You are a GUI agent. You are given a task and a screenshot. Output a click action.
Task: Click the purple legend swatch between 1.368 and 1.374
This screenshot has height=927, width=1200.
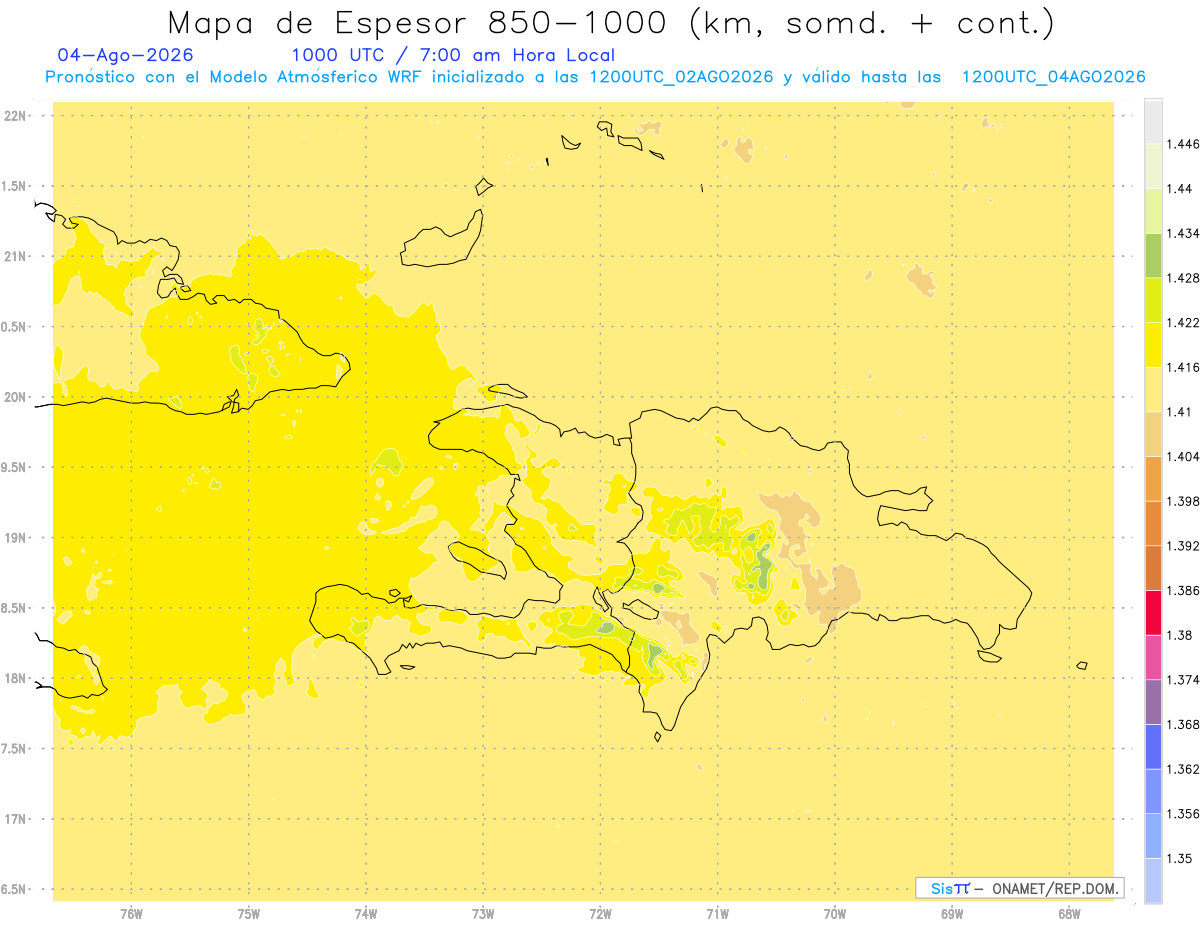click(1153, 702)
